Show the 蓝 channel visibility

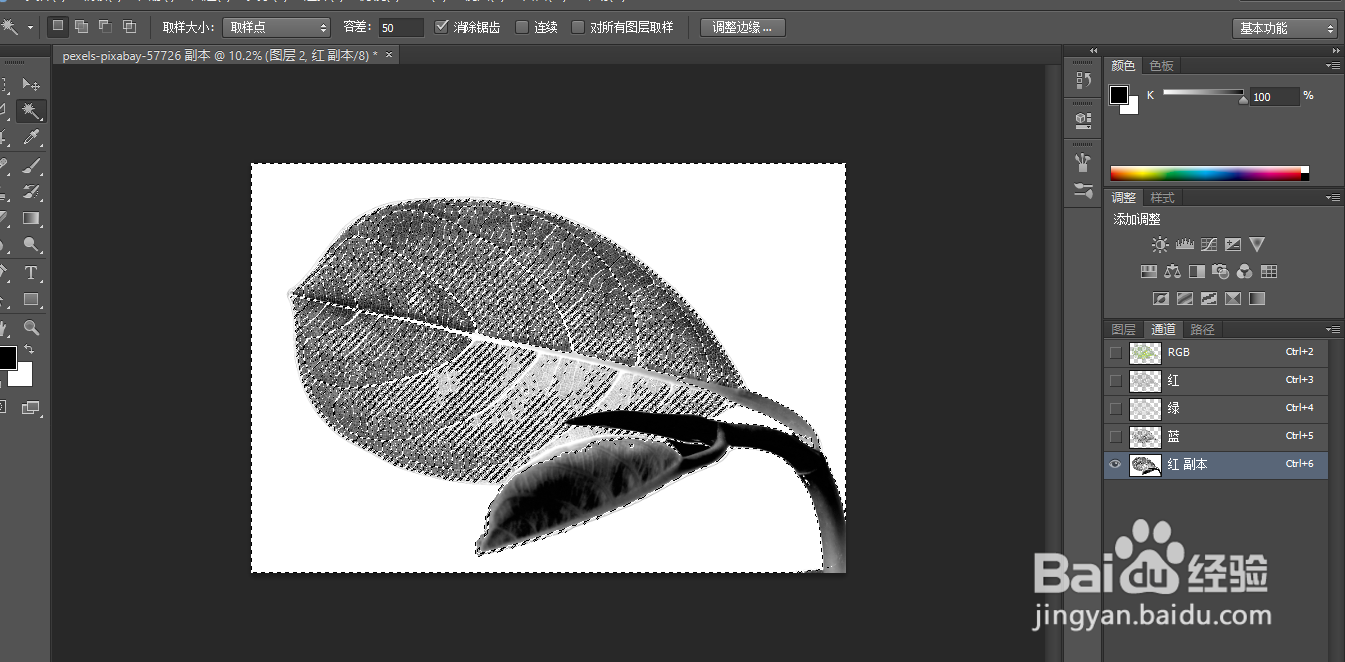coord(1116,436)
